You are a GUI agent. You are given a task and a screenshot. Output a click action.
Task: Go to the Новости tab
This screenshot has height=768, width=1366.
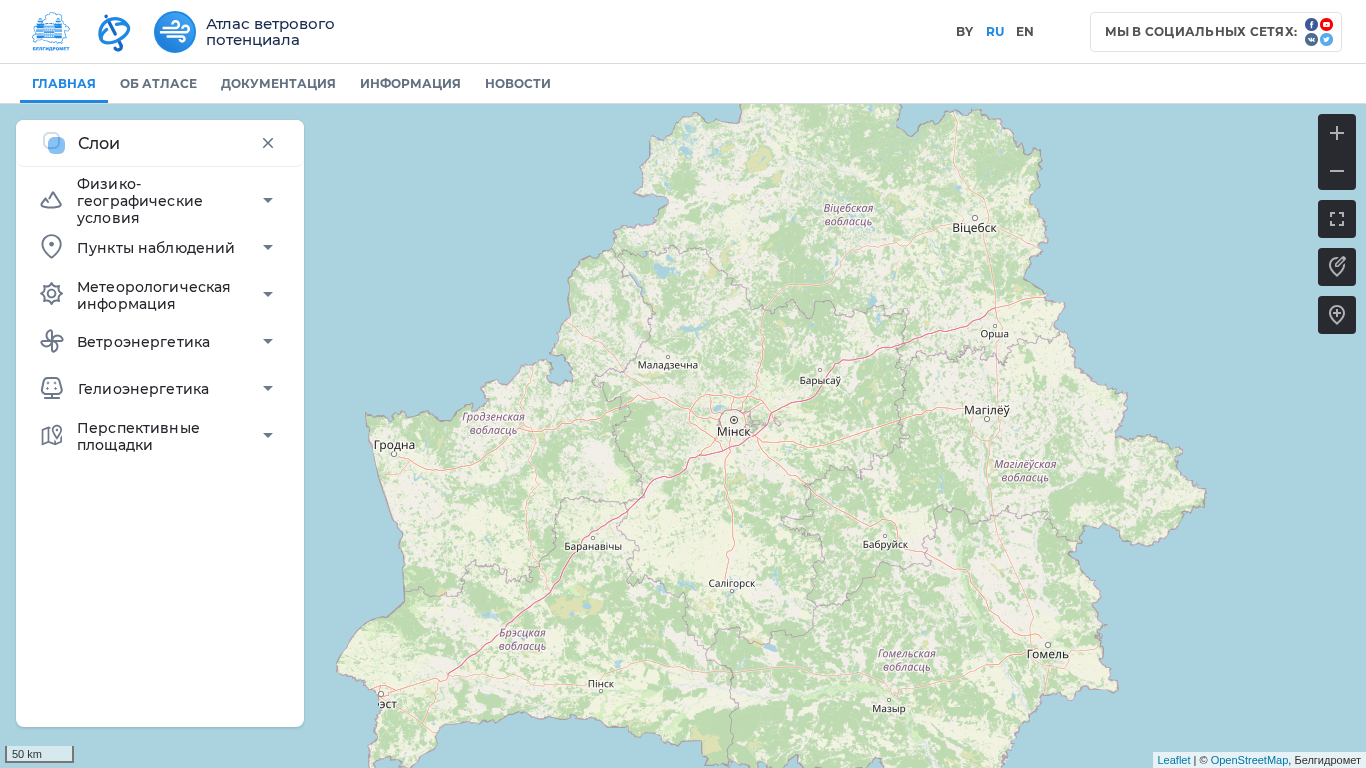click(x=517, y=84)
